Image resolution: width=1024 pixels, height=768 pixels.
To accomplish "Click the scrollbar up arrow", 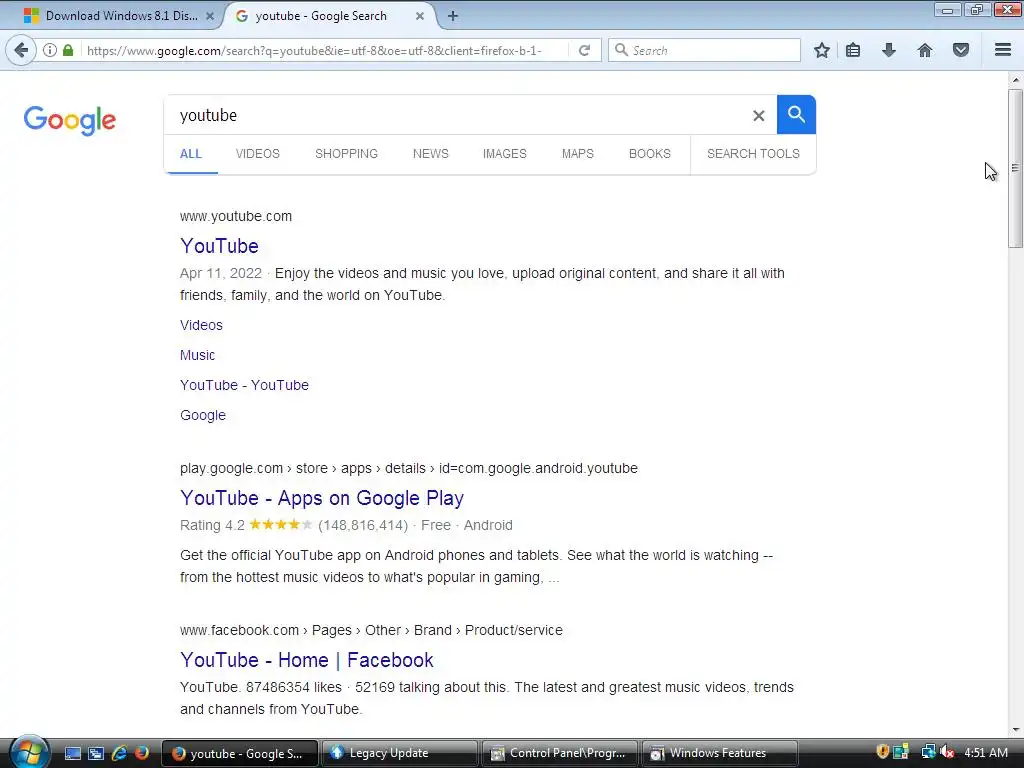I will (x=1015, y=80).
